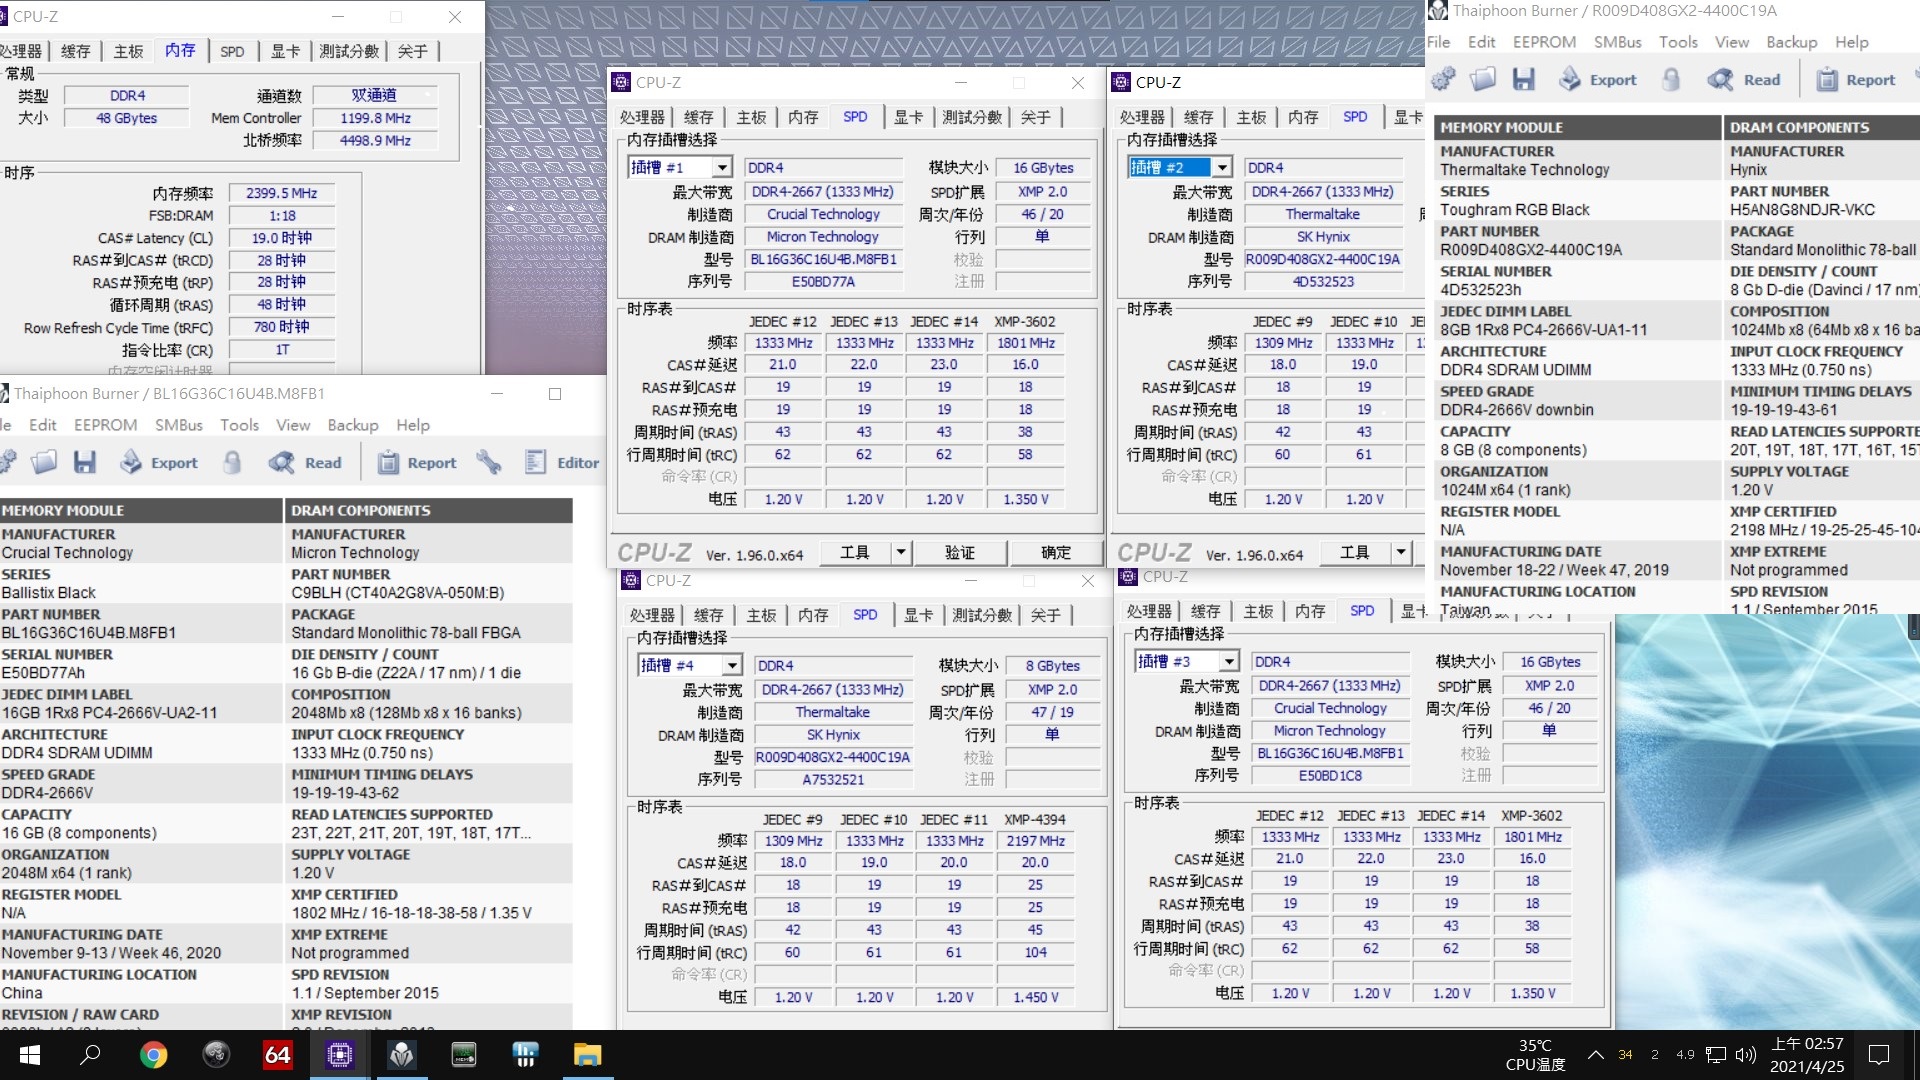Click the serial number field 4D532523

1323,281
